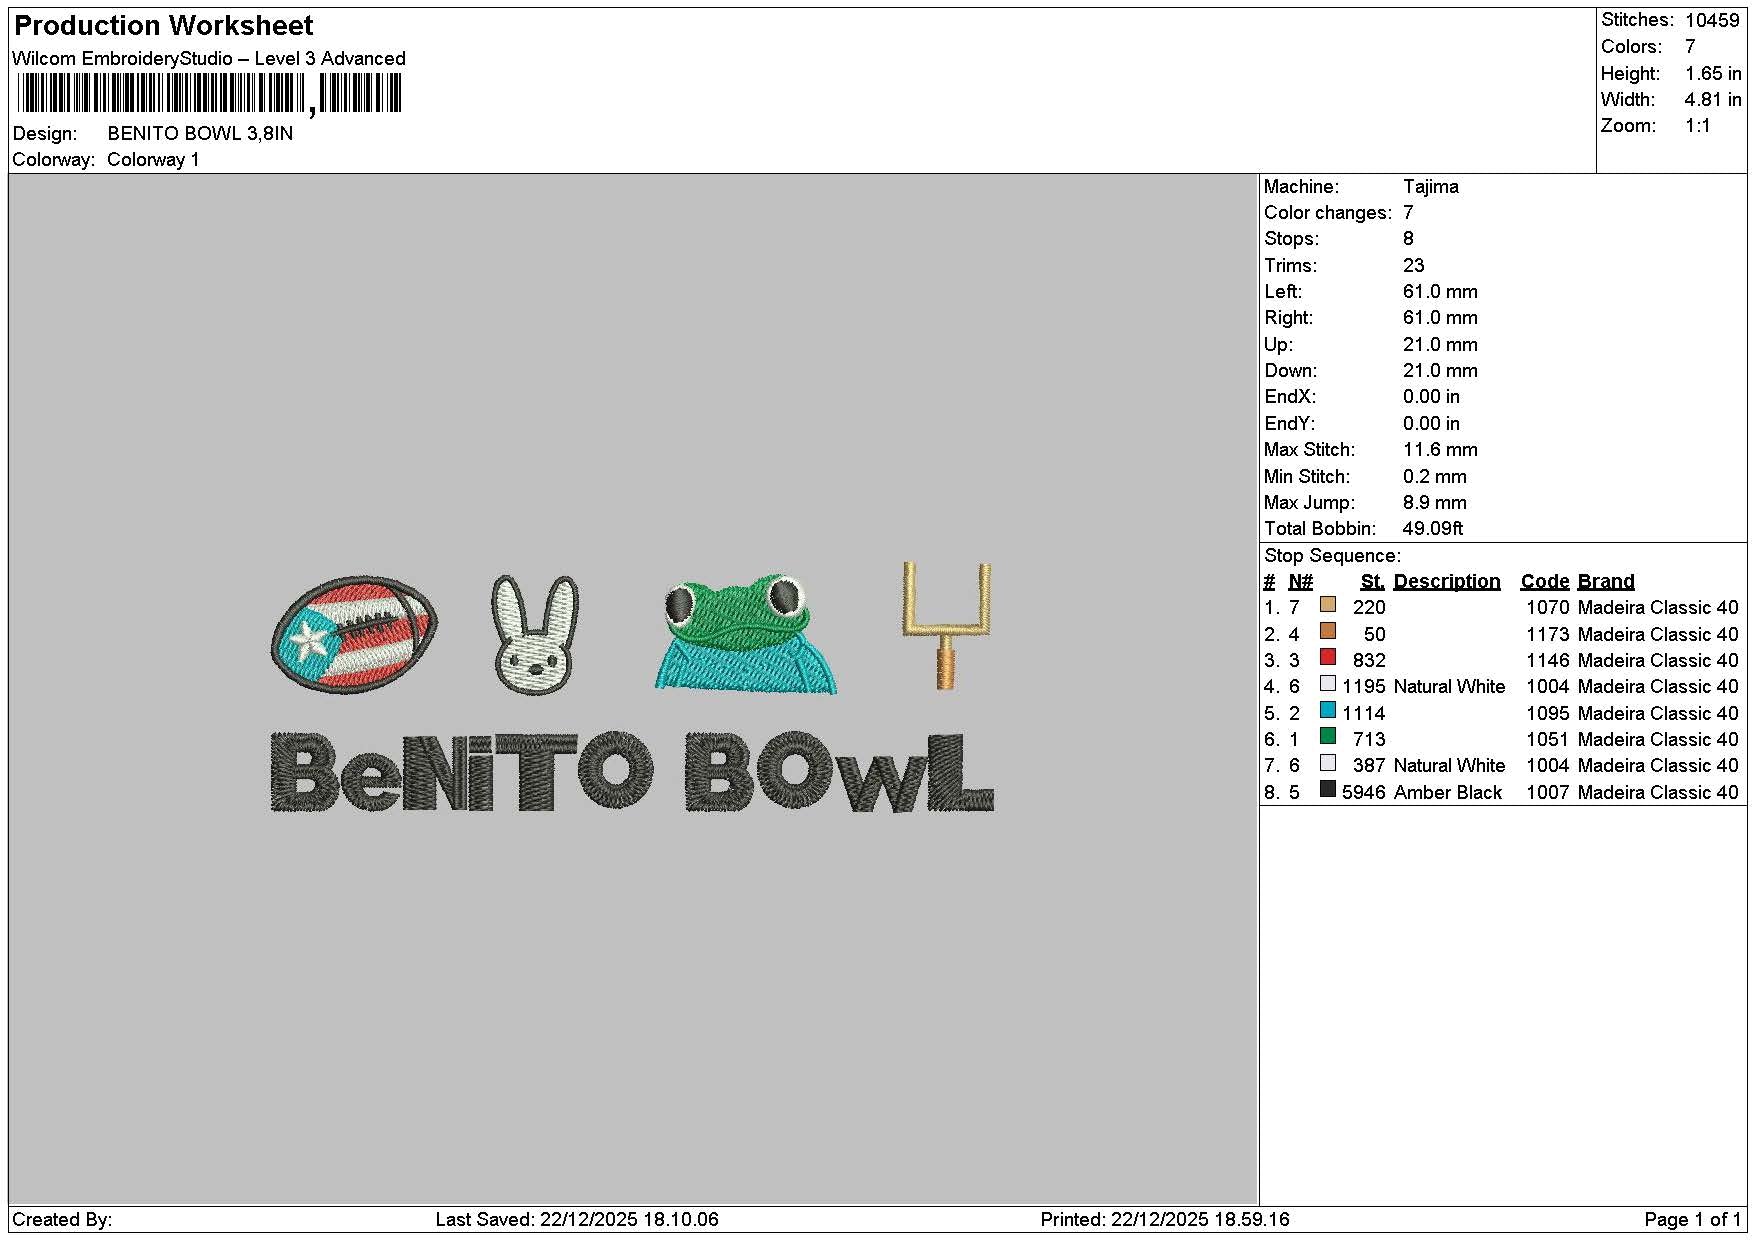1755x1240 pixels.
Task: Select the white bunny embroidery motif
Action: pyautogui.click(x=536, y=634)
